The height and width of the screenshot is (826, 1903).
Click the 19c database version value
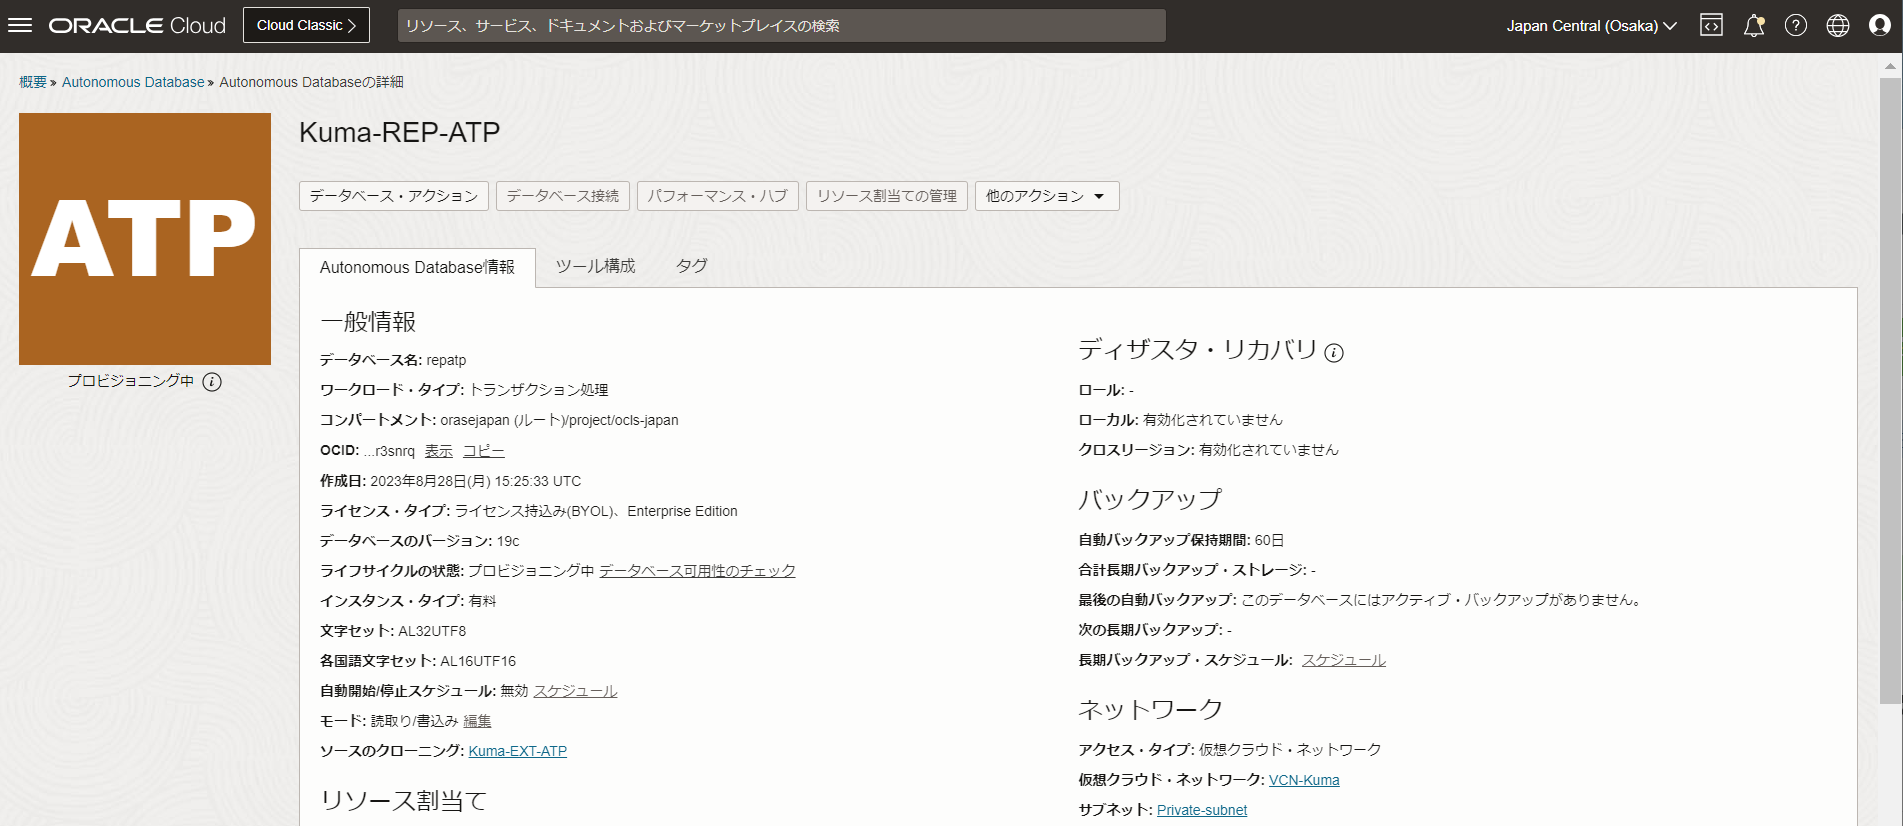pyautogui.click(x=508, y=541)
